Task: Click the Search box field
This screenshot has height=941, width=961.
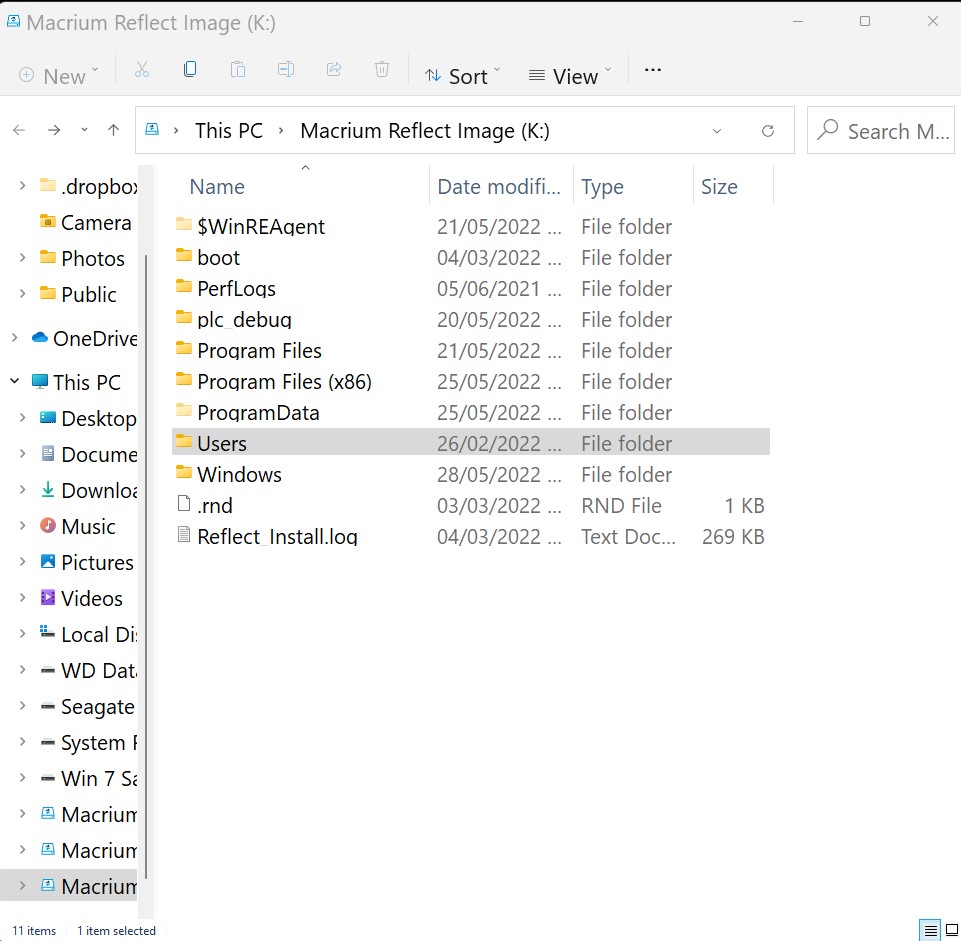Action: click(883, 131)
